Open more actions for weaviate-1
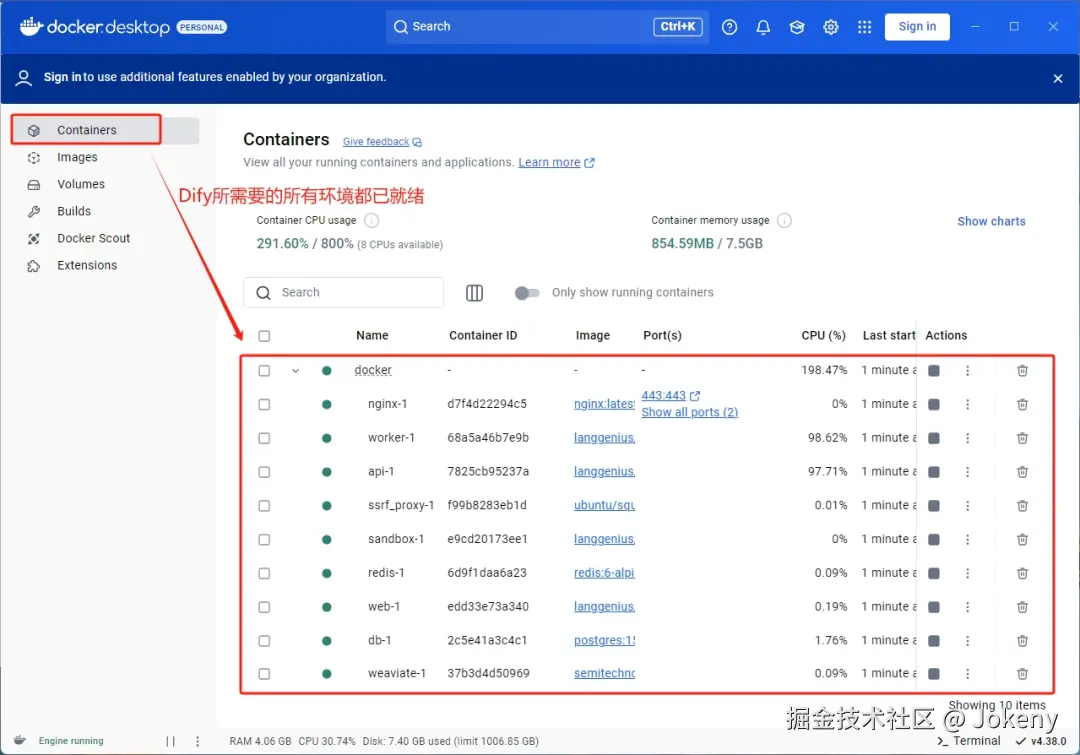 (x=968, y=674)
